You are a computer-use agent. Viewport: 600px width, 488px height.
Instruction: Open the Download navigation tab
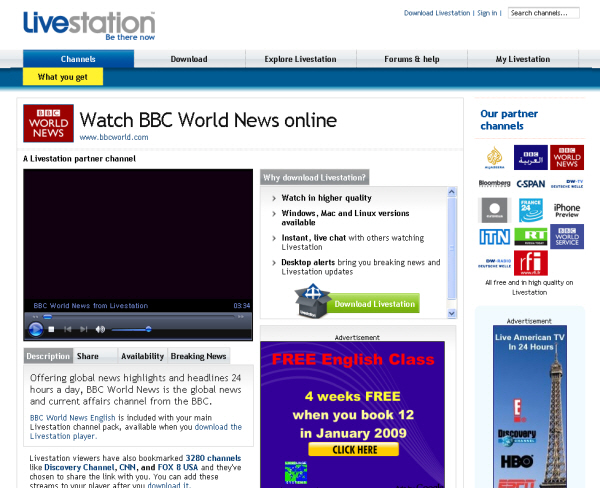pos(189,59)
